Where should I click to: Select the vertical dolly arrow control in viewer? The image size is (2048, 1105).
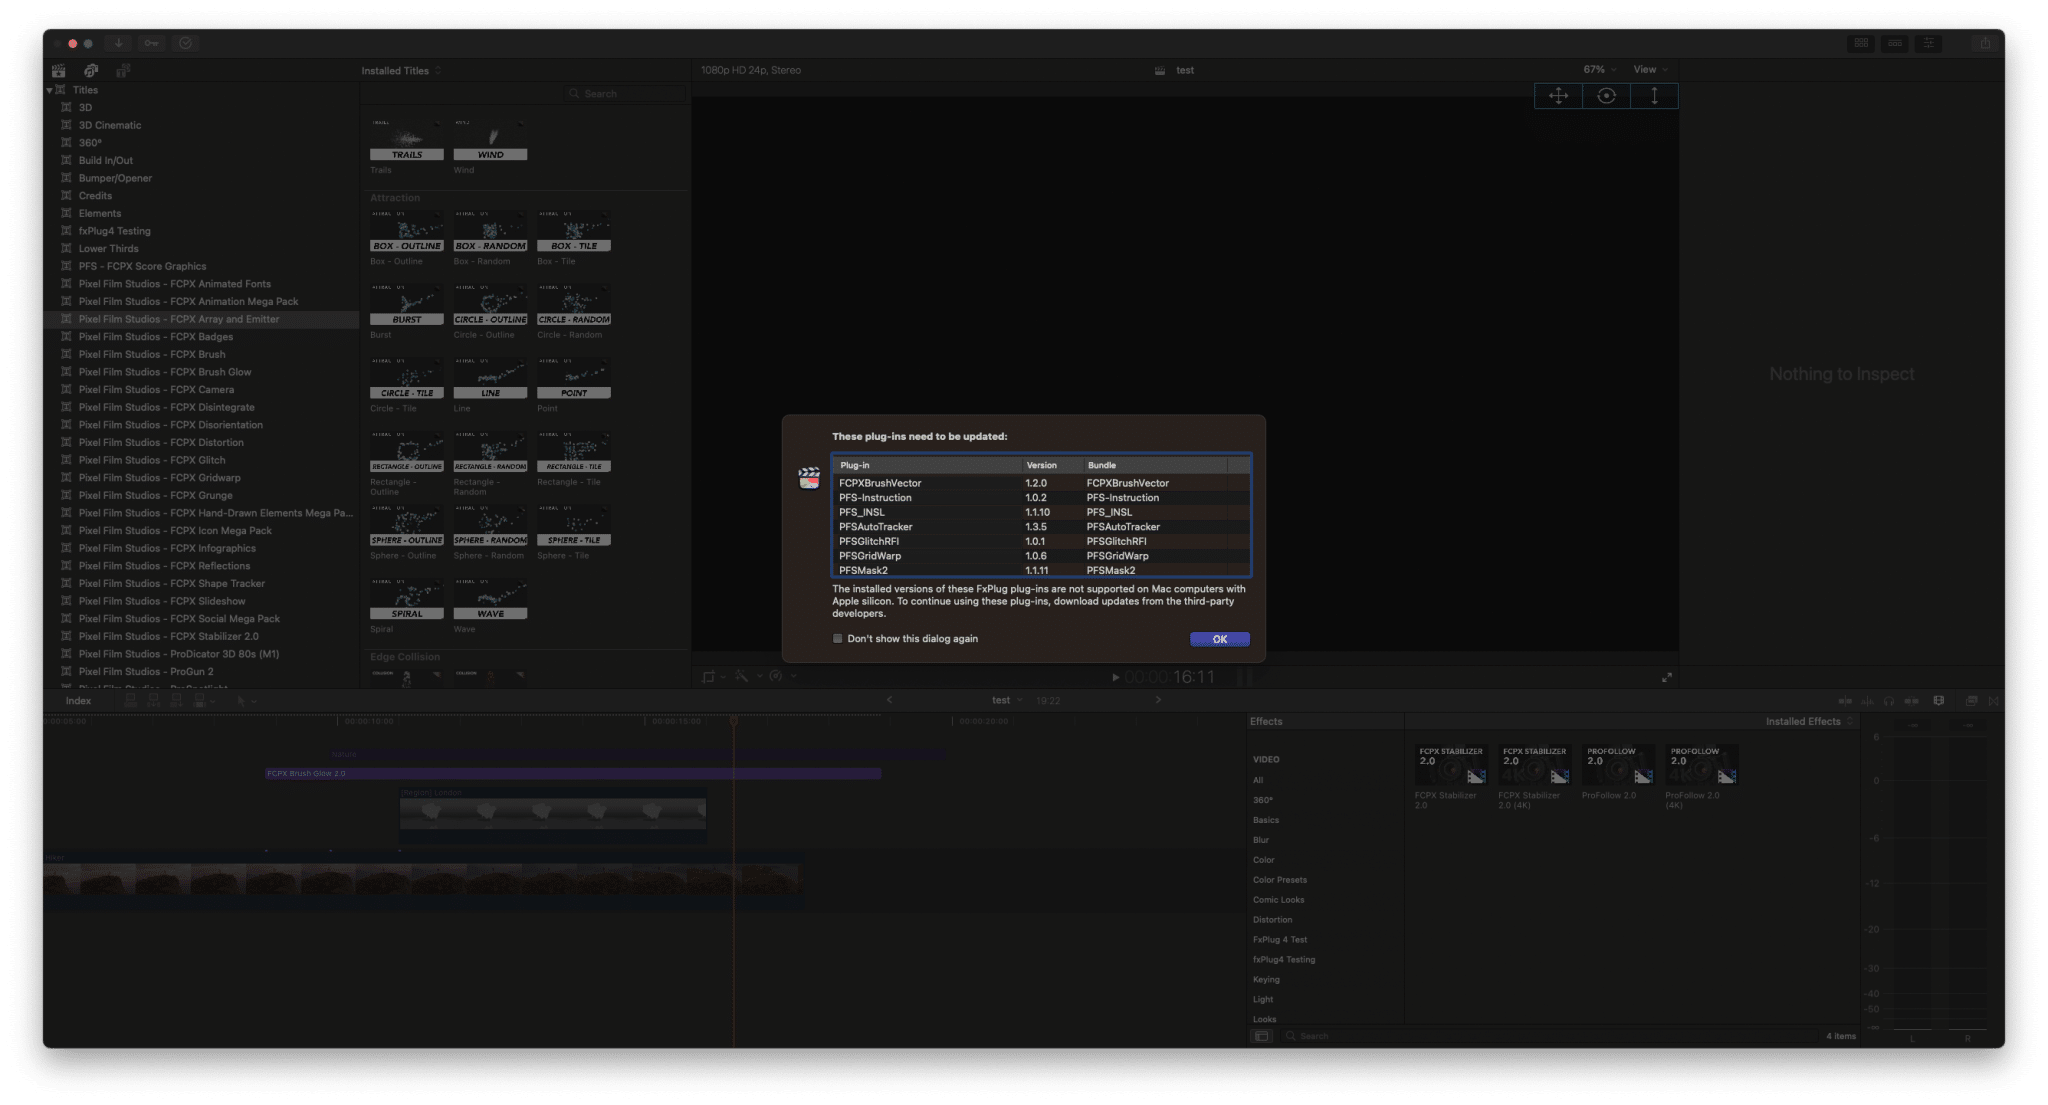click(1654, 96)
